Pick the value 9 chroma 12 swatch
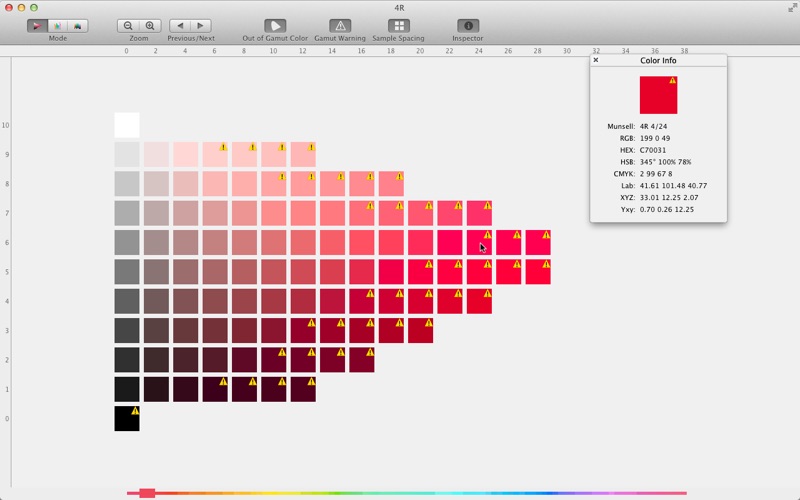 [303, 155]
